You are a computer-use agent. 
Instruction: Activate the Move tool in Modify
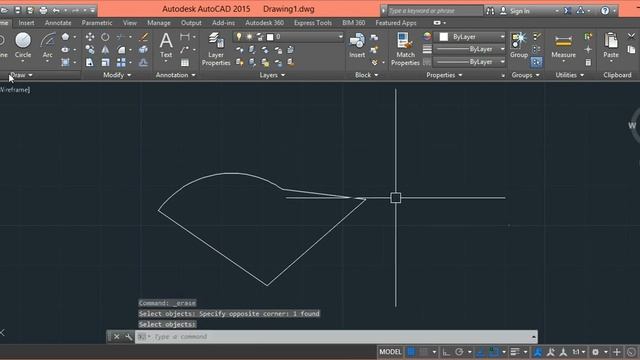pos(90,37)
